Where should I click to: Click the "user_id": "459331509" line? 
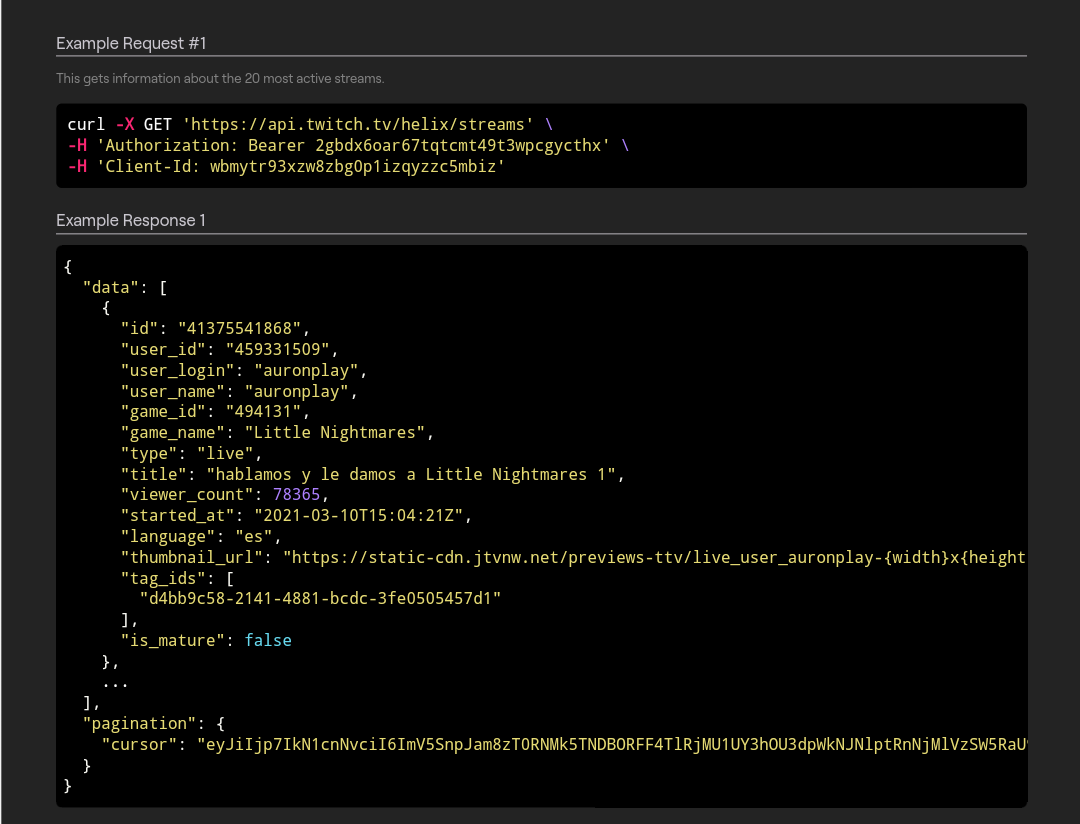229,349
